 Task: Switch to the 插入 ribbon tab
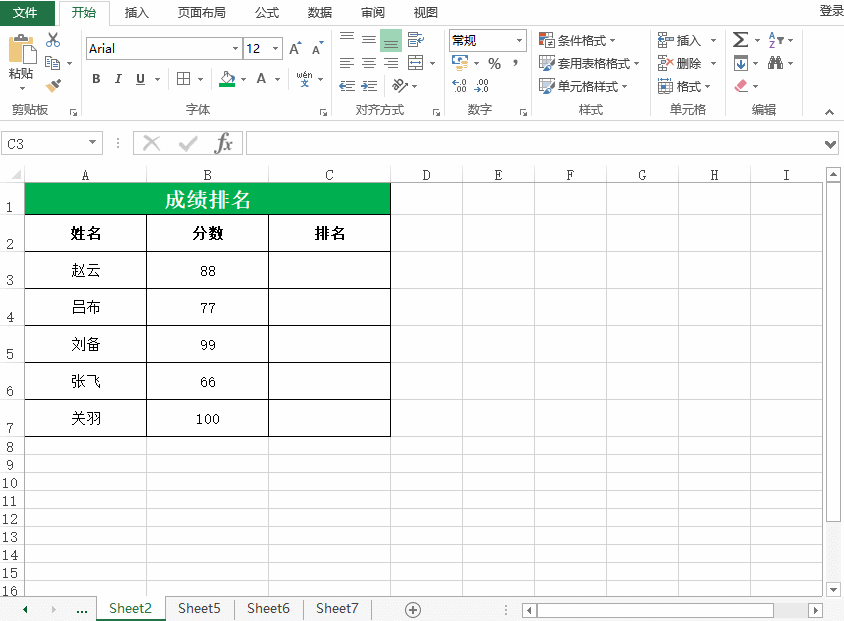click(136, 12)
